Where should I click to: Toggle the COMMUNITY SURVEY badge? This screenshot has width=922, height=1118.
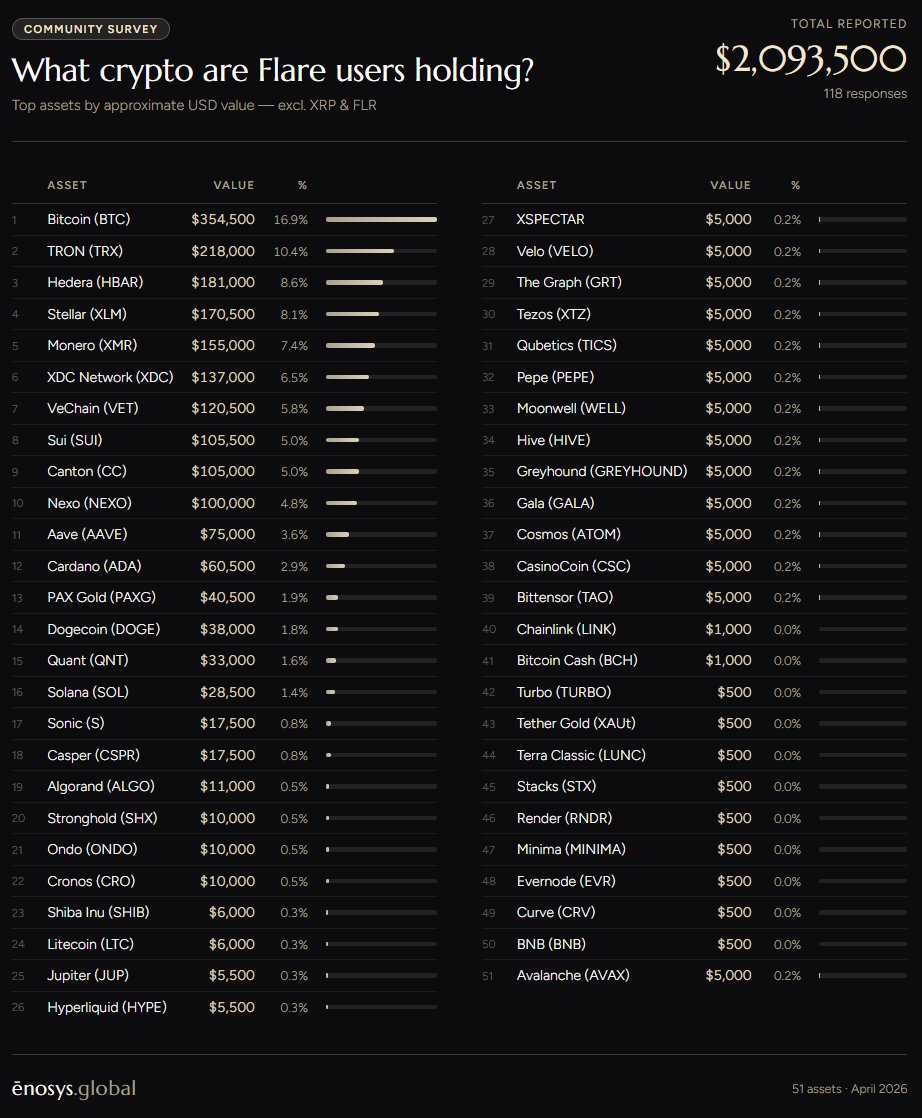click(90, 29)
